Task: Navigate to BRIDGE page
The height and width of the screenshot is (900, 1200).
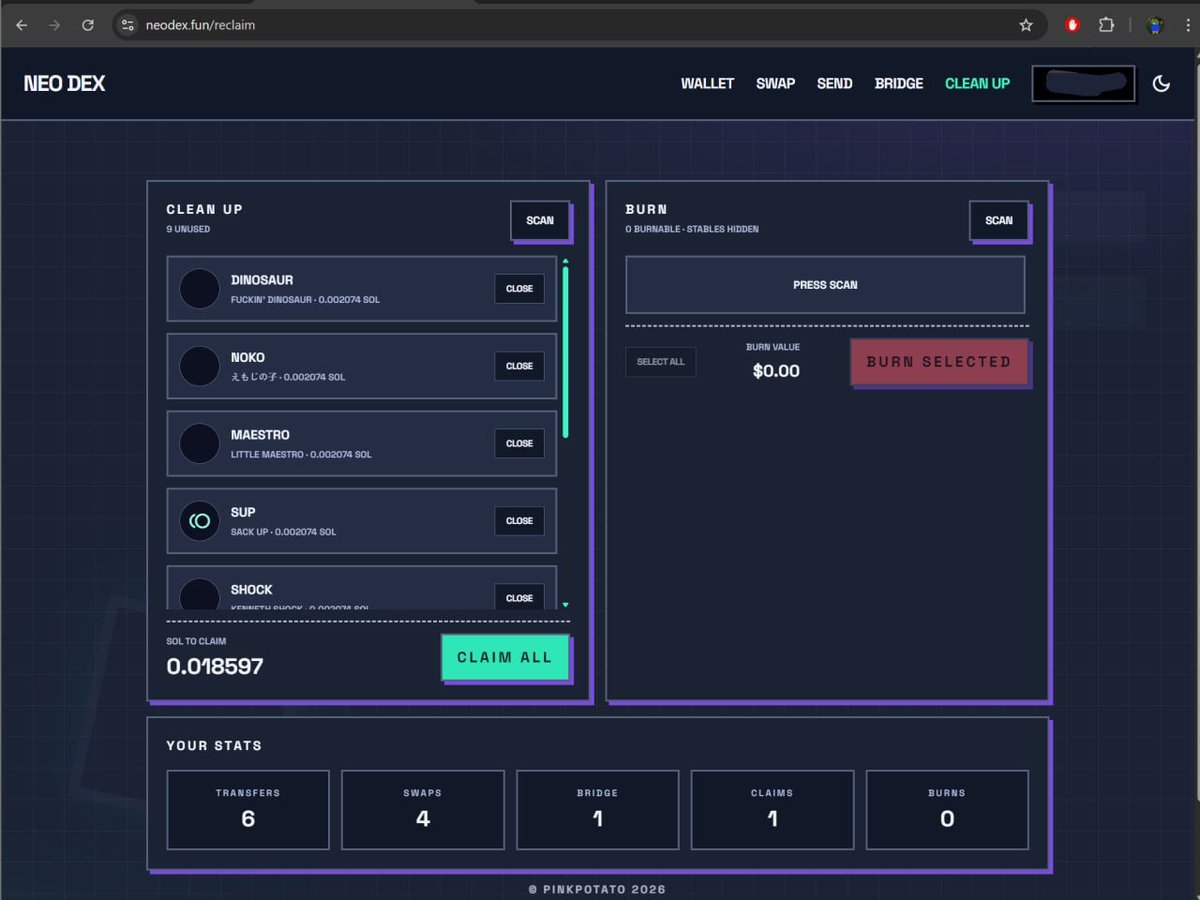Action: click(899, 84)
